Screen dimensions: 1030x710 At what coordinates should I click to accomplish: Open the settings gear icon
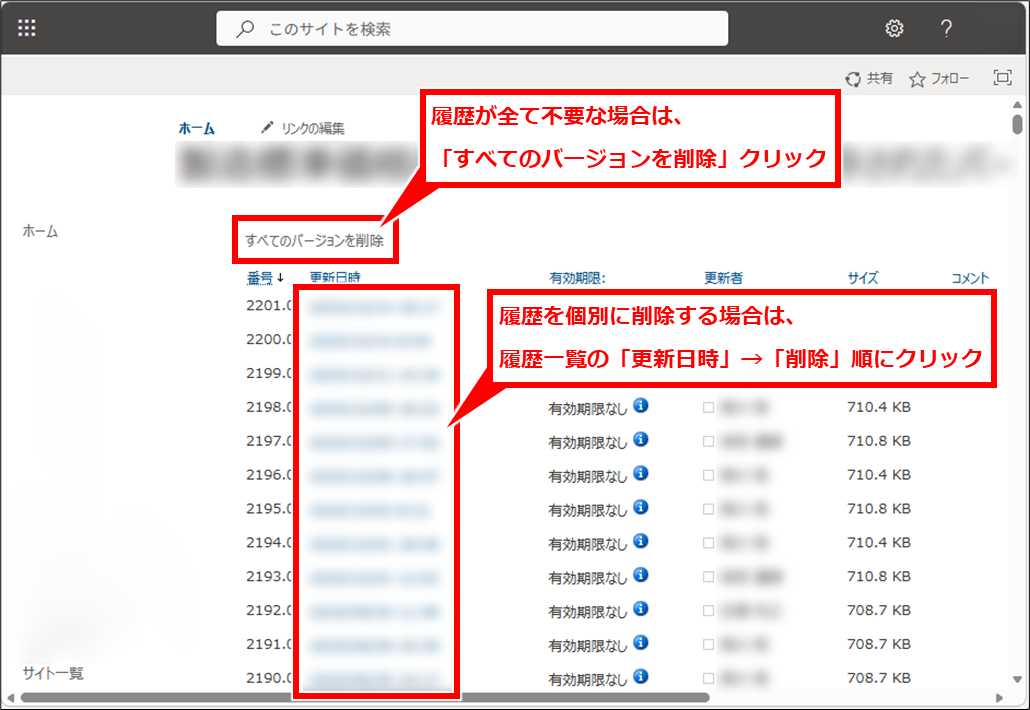coord(893,29)
